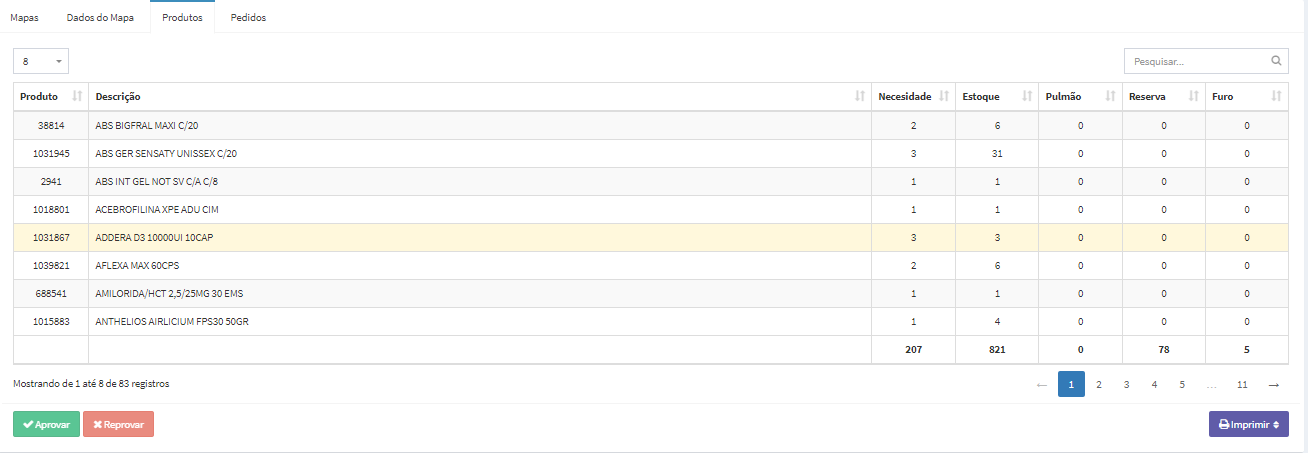Select the ADDERA D3 10000UI 10CAP row

tap(650, 237)
